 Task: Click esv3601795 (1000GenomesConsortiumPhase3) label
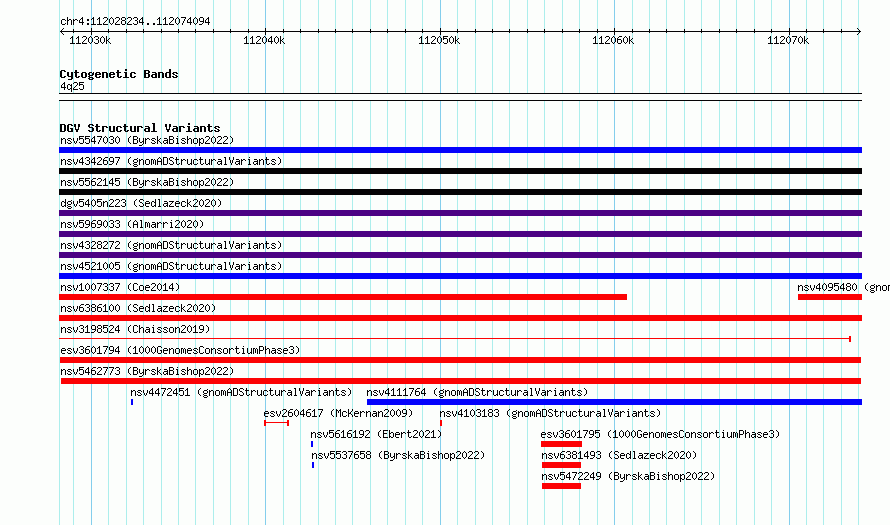click(660, 434)
